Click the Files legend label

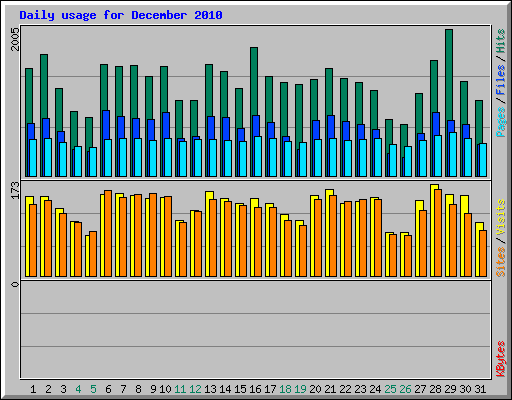(x=501, y=80)
